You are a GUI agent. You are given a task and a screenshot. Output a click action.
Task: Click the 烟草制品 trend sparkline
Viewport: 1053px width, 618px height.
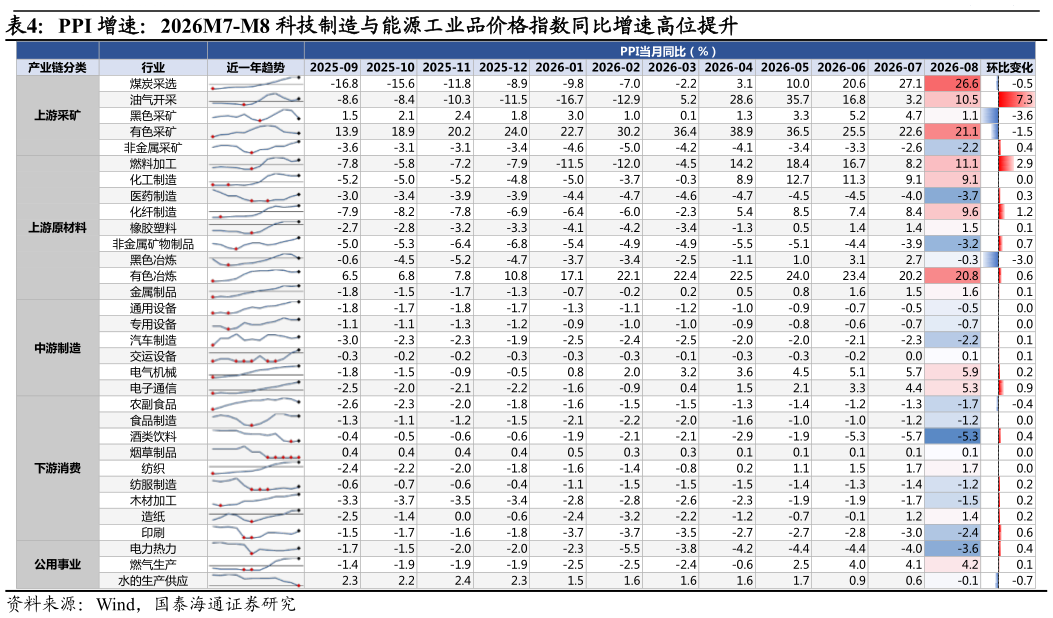click(x=256, y=452)
